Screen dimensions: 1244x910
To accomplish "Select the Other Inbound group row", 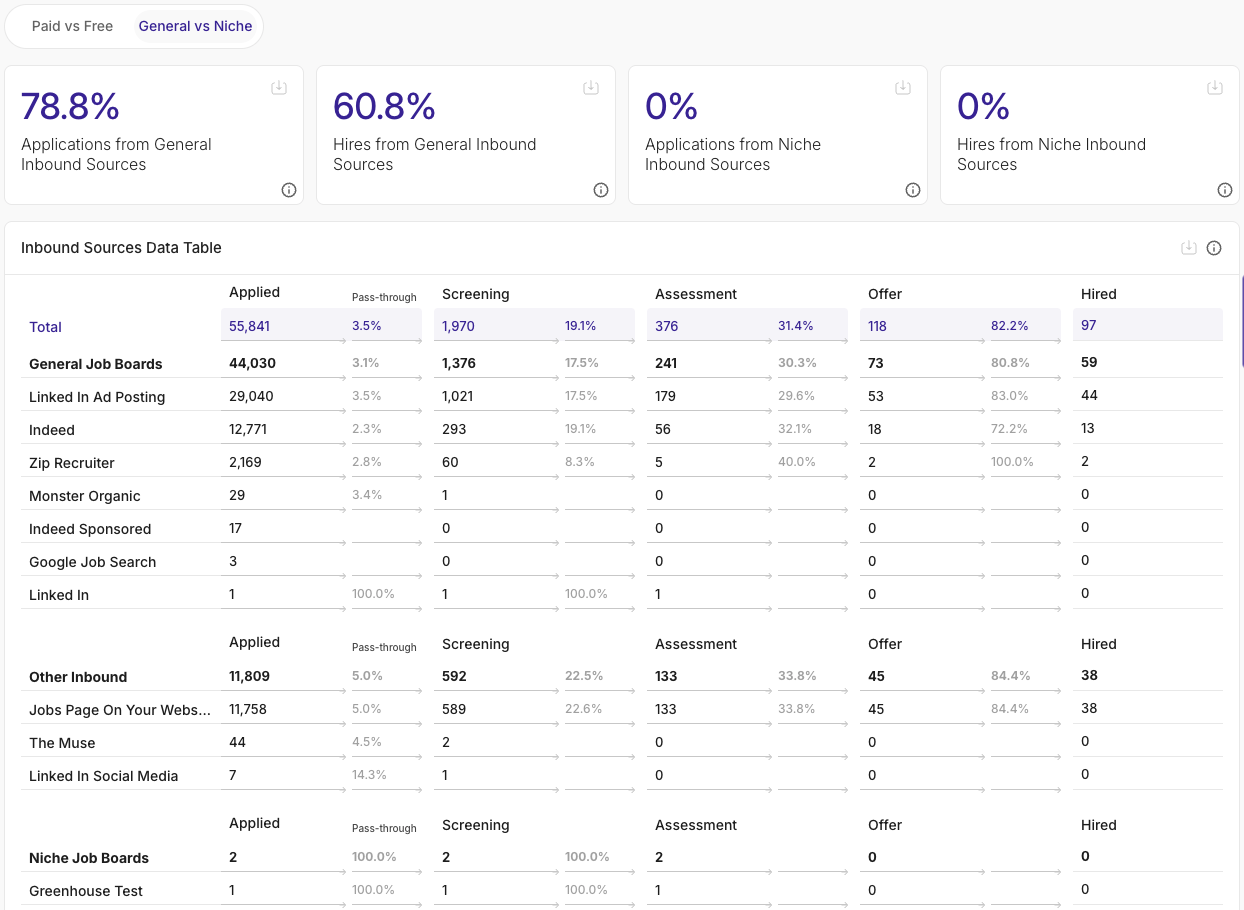I will click(x=78, y=677).
